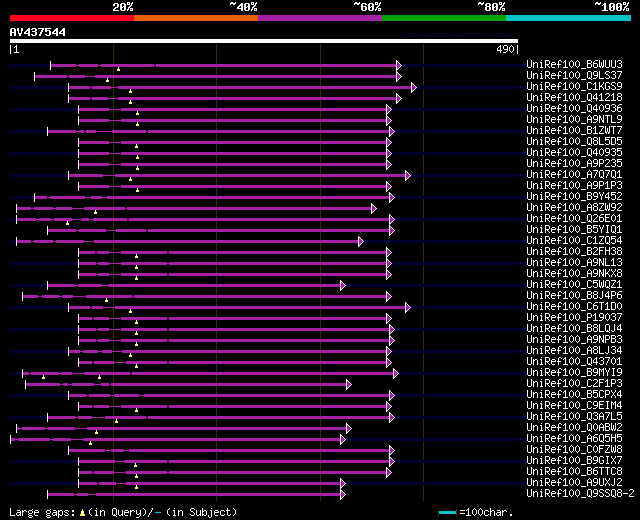
Task: Open the UniRef100_B9Y452 hit
Action: click(x=574, y=197)
